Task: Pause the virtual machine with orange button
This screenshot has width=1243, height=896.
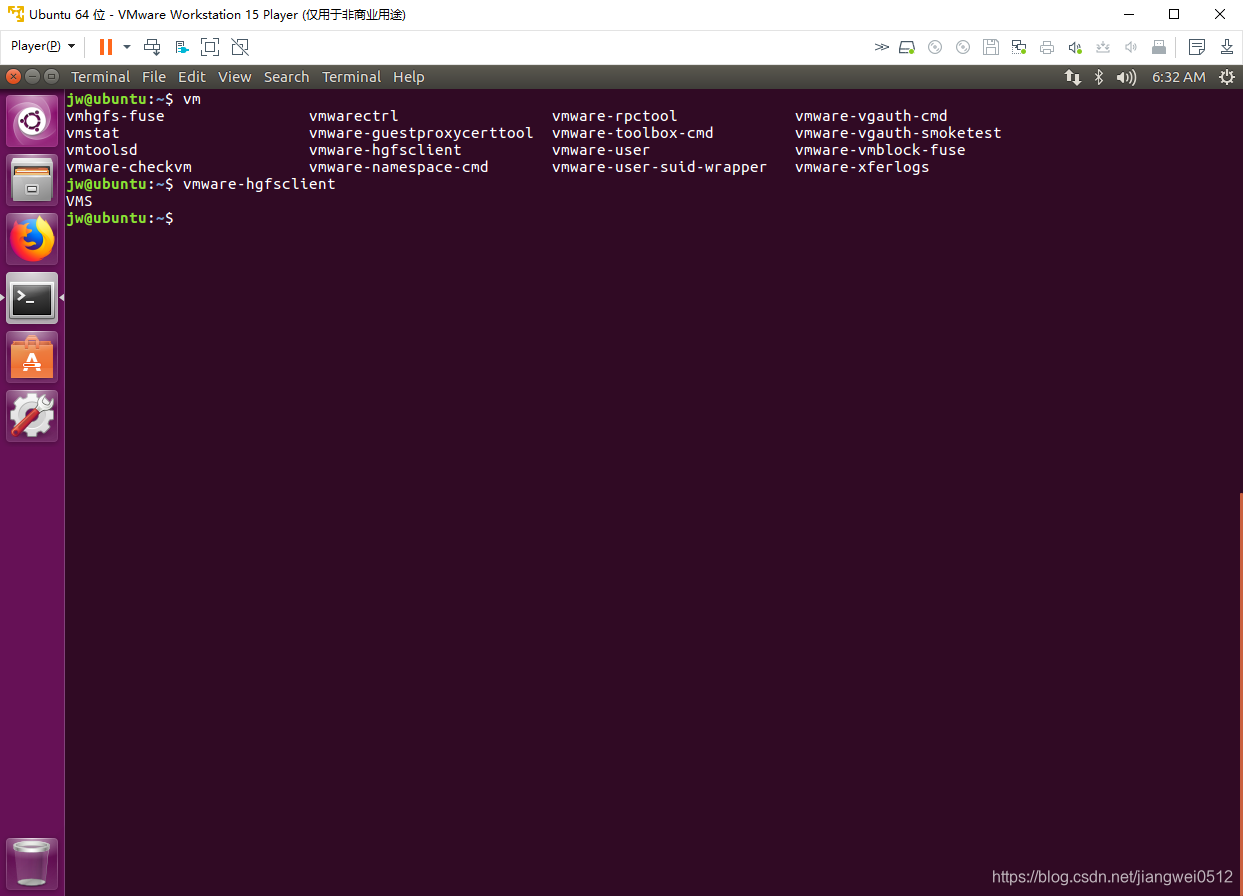Action: pyautogui.click(x=105, y=47)
